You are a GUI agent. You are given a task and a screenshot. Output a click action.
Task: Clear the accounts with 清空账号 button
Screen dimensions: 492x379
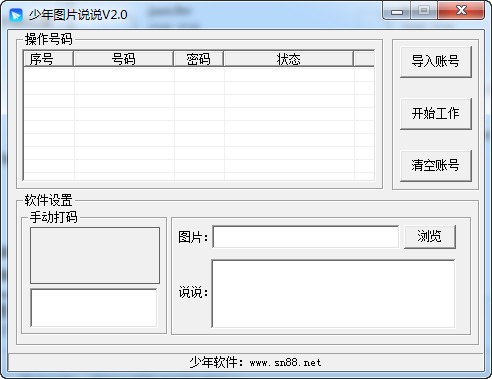[x=436, y=166]
